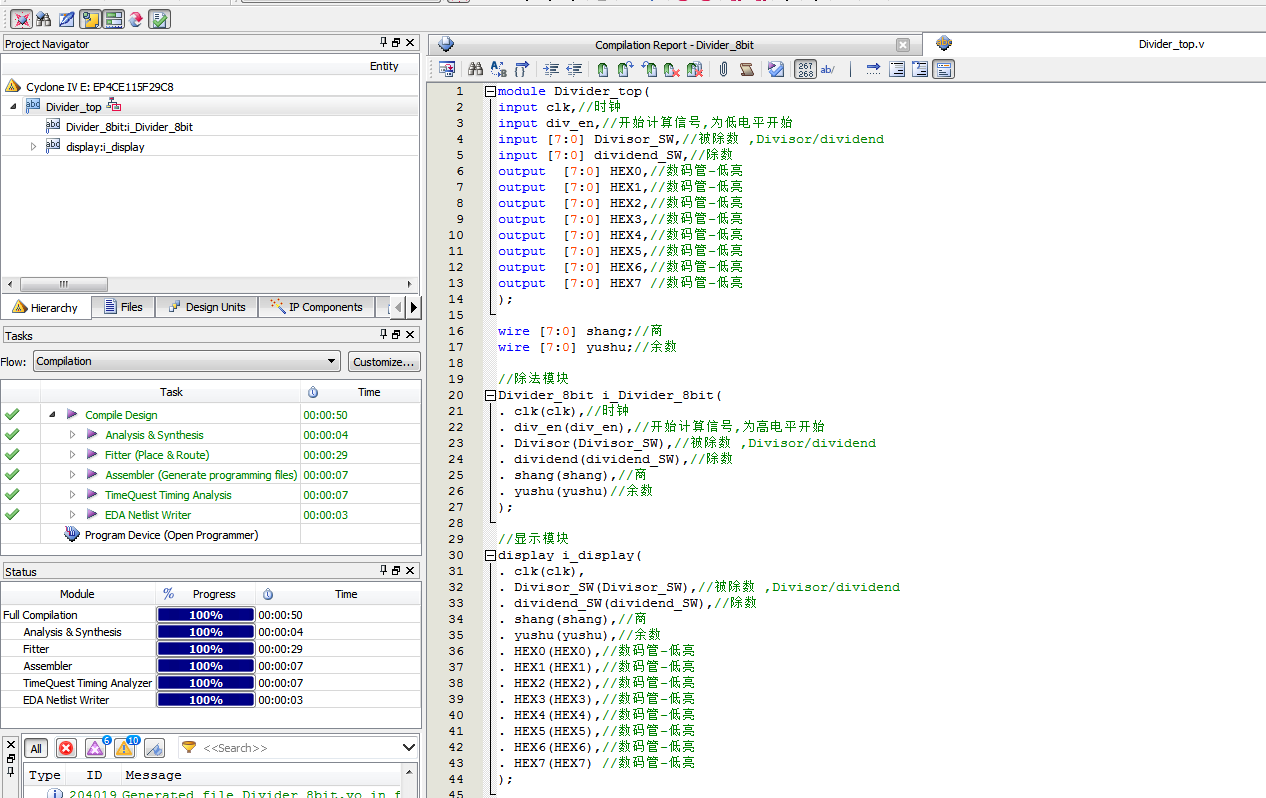The image size is (1266, 798).
Task: Click the paperclip comment icon in the editor toolbar
Action: click(723, 68)
